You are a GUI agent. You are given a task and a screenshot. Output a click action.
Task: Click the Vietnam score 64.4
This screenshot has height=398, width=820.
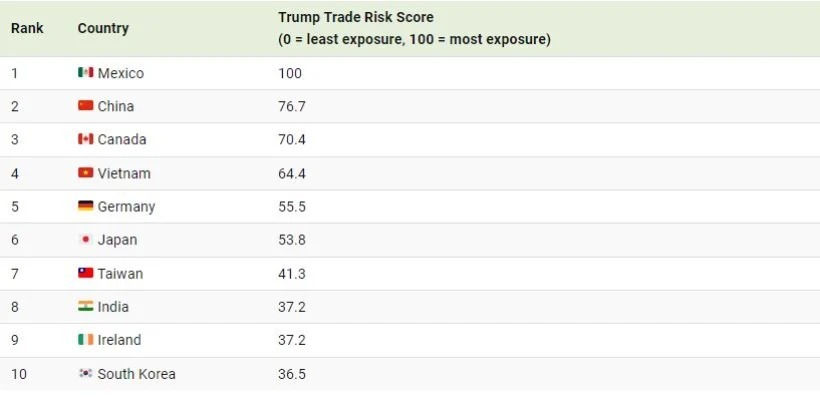point(292,174)
